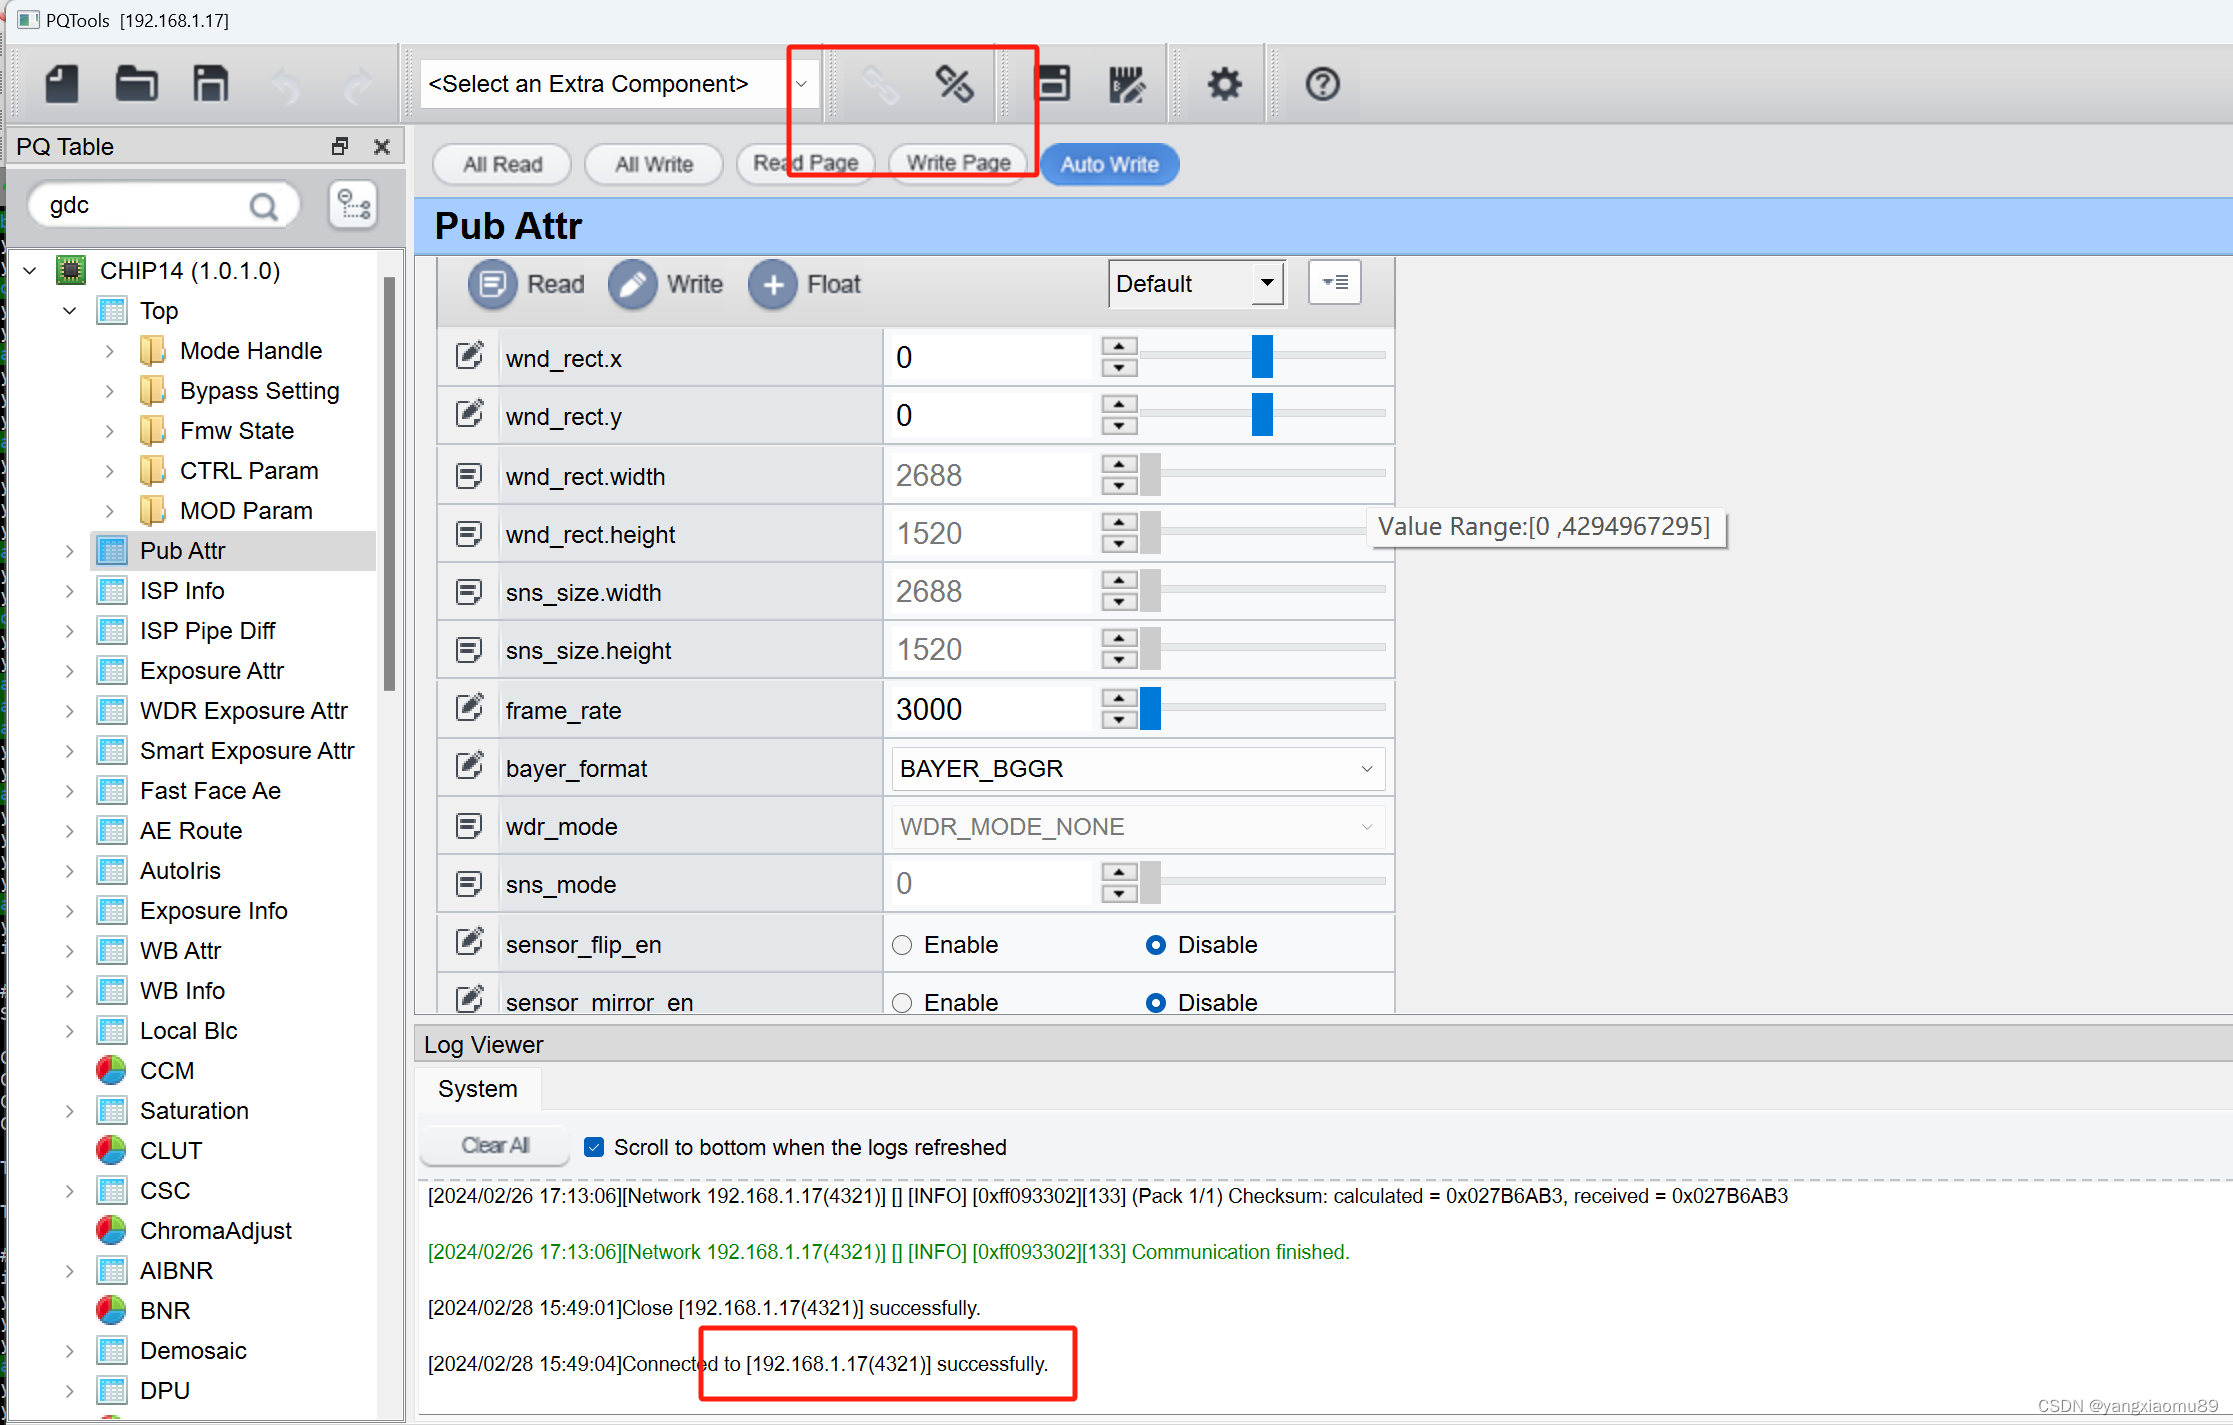Image resolution: width=2233 pixels, height=1425 pixels.
Task: Click the disconnect link icon in toolbar
Action: pyautogui.click(x=954, y=84)
